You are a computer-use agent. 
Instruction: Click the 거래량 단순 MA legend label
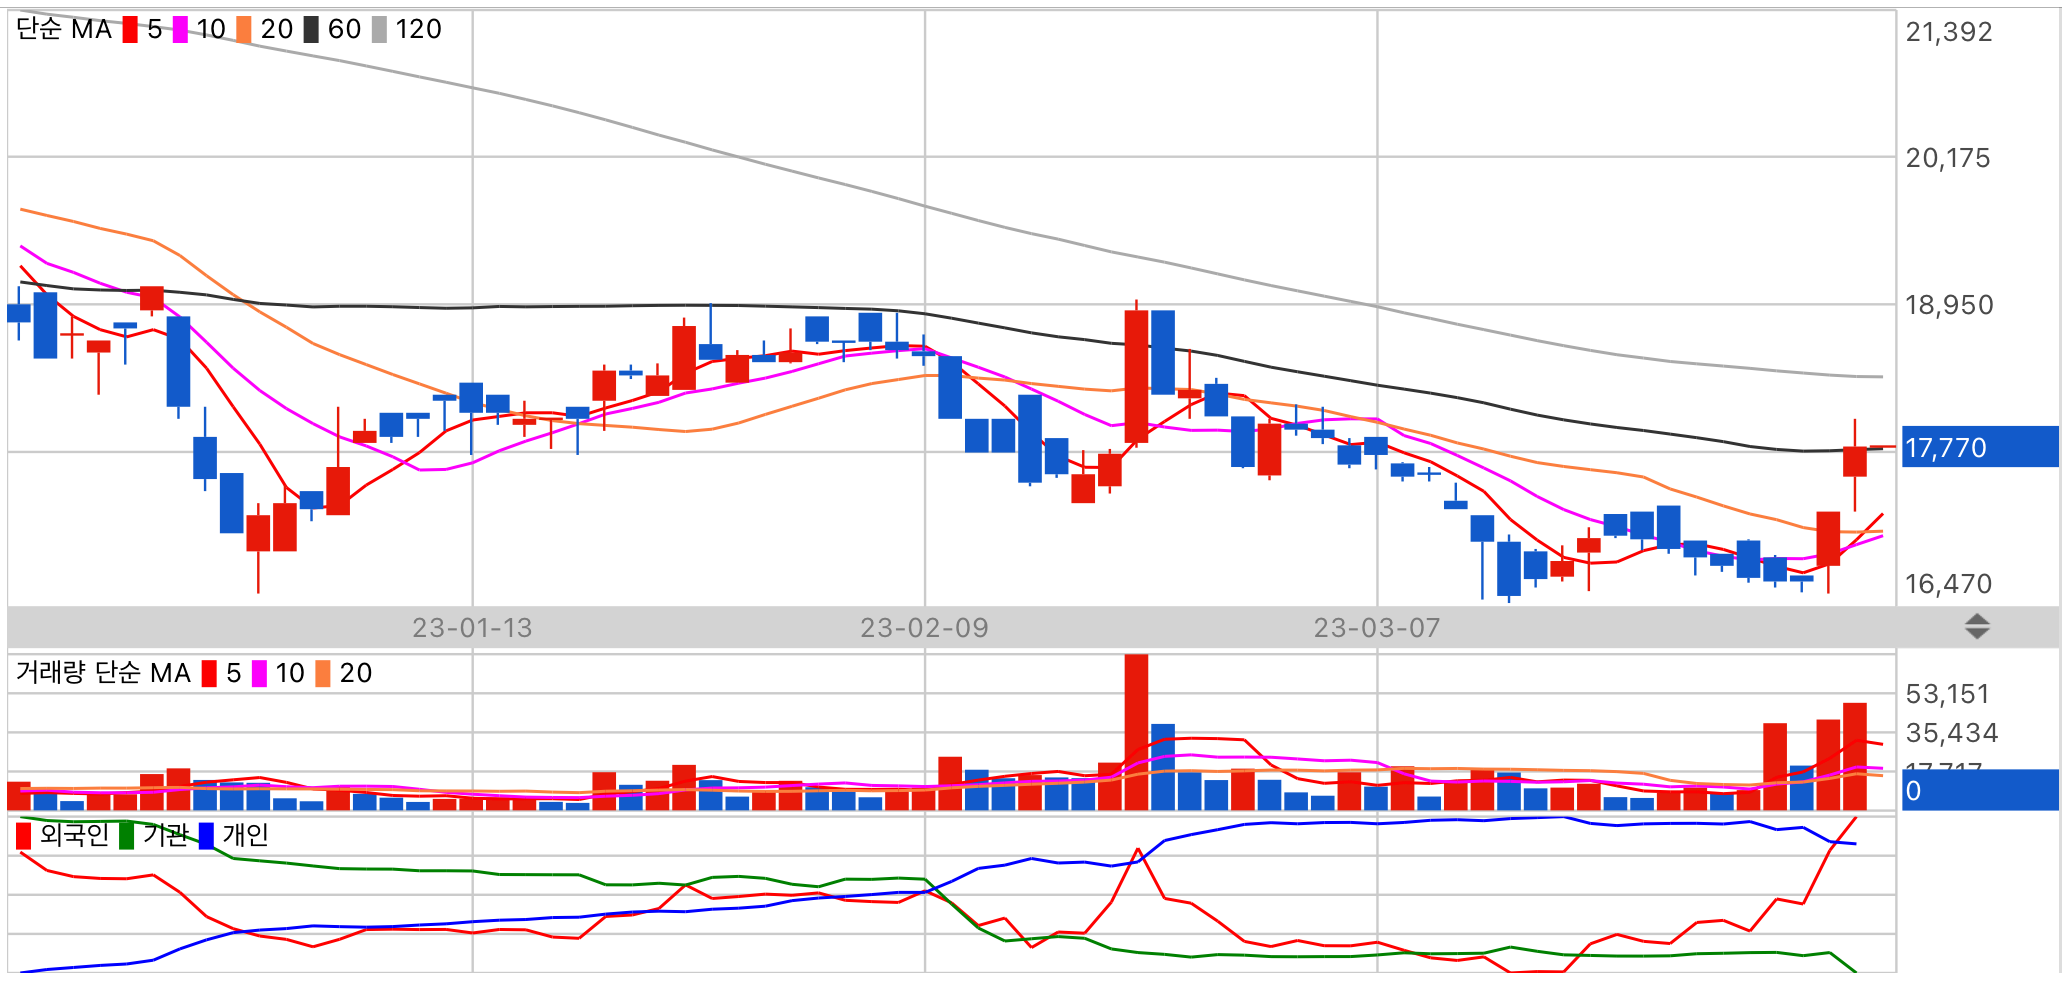click(103, 673)
